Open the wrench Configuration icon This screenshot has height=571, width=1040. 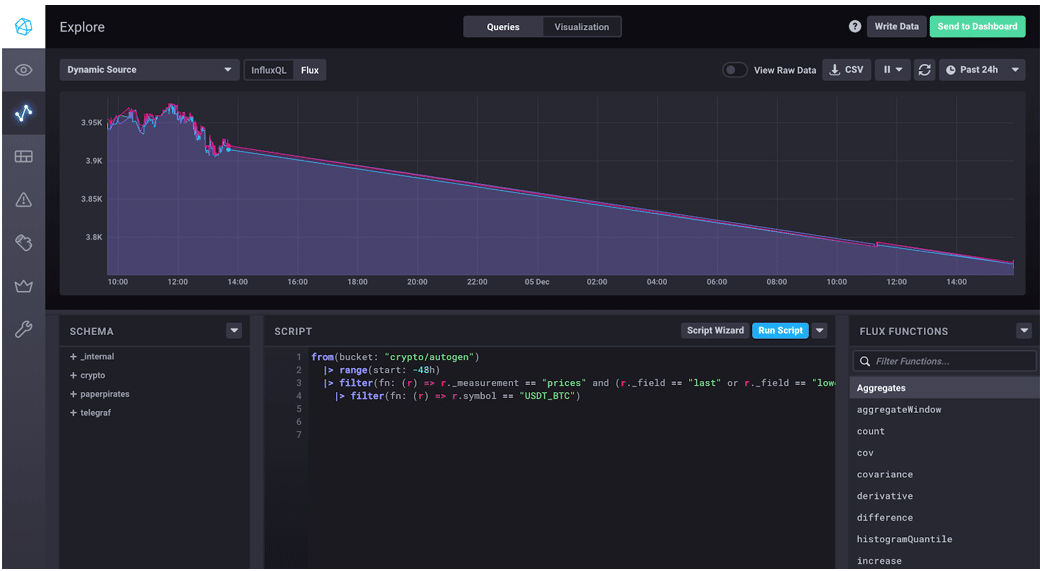(x=23, y=330)
